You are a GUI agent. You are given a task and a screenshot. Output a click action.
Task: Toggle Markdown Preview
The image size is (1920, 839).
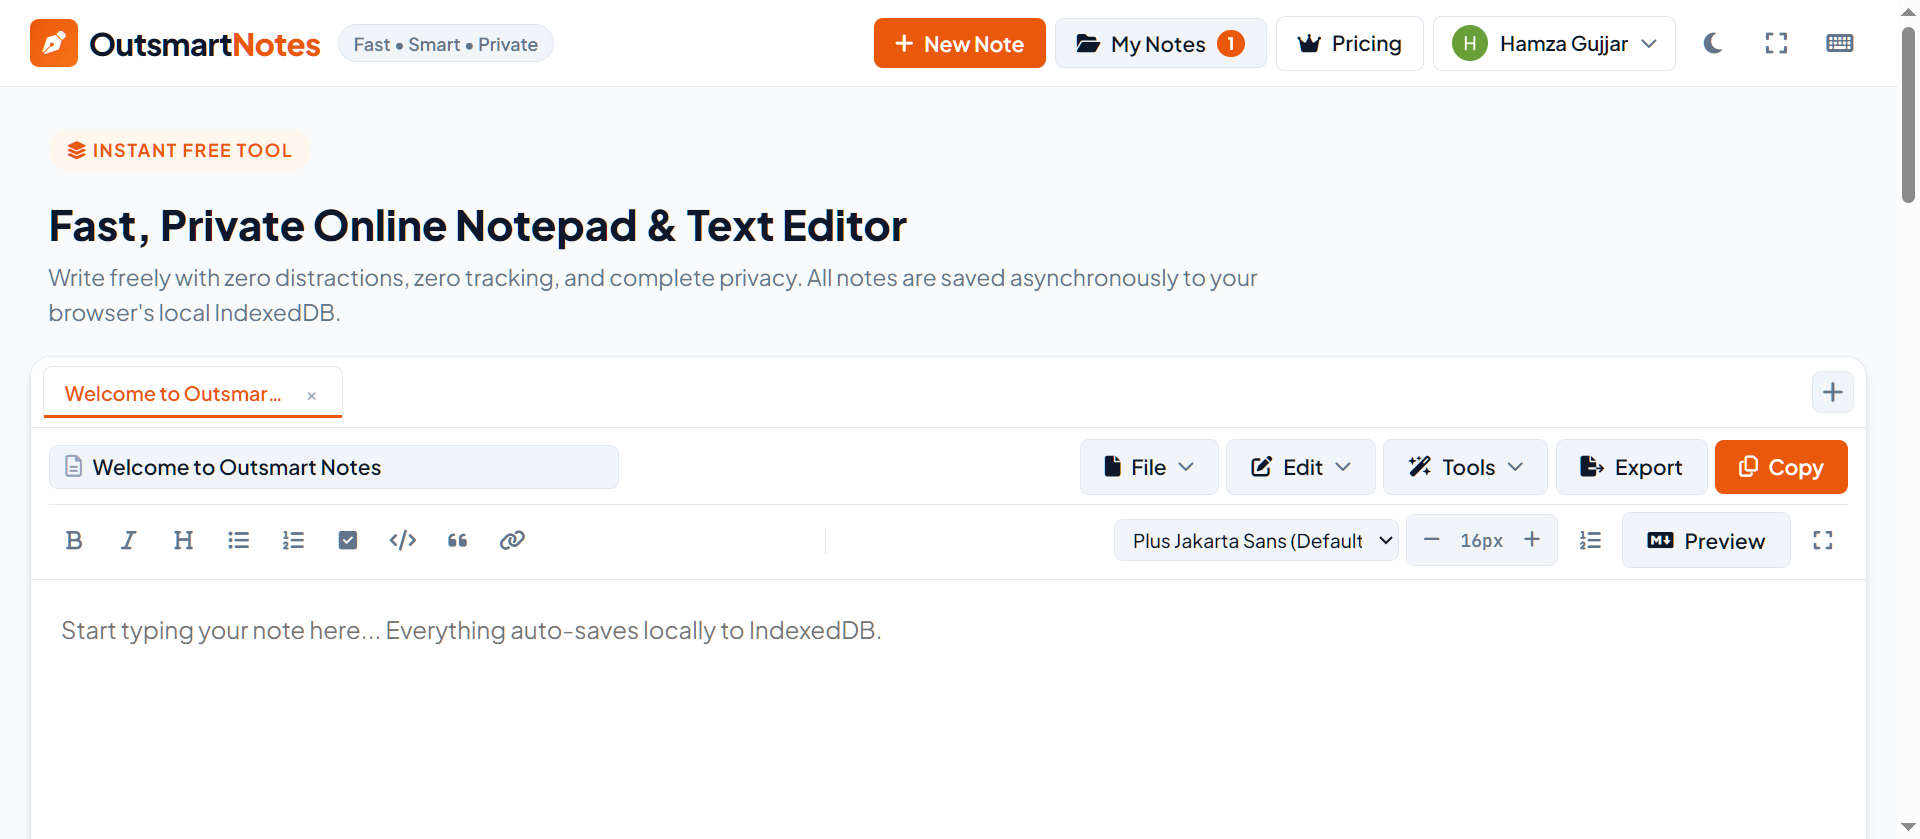click(1706, 540)
